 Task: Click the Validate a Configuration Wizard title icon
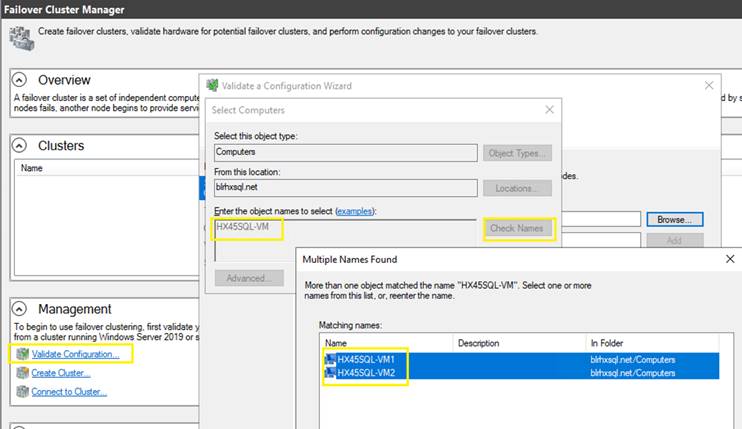[x=212, y=86]
